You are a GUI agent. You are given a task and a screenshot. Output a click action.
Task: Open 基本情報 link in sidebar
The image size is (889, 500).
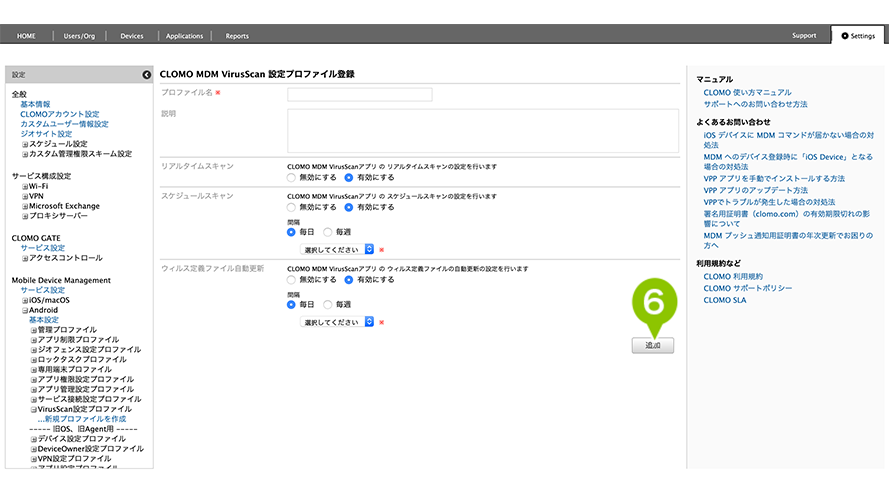(35, 104)
